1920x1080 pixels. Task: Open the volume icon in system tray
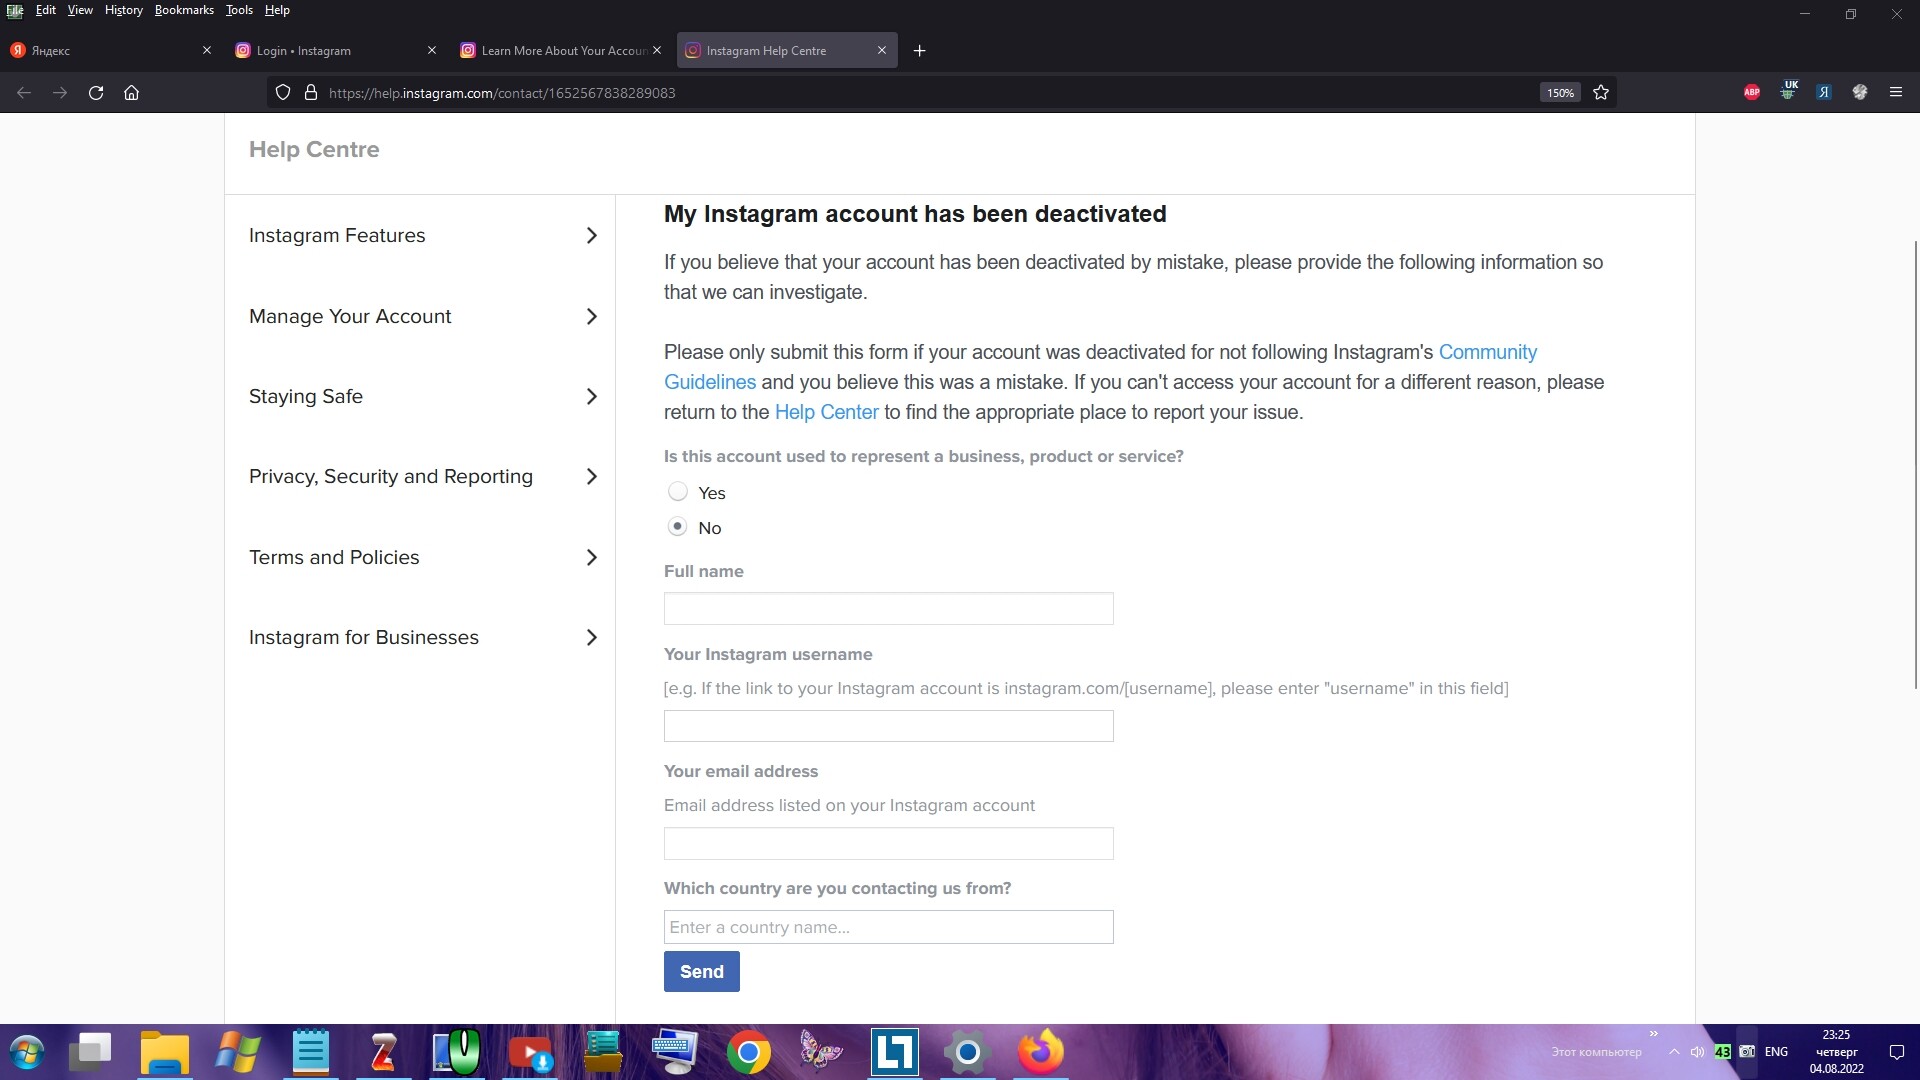tap(1697, 1052)
